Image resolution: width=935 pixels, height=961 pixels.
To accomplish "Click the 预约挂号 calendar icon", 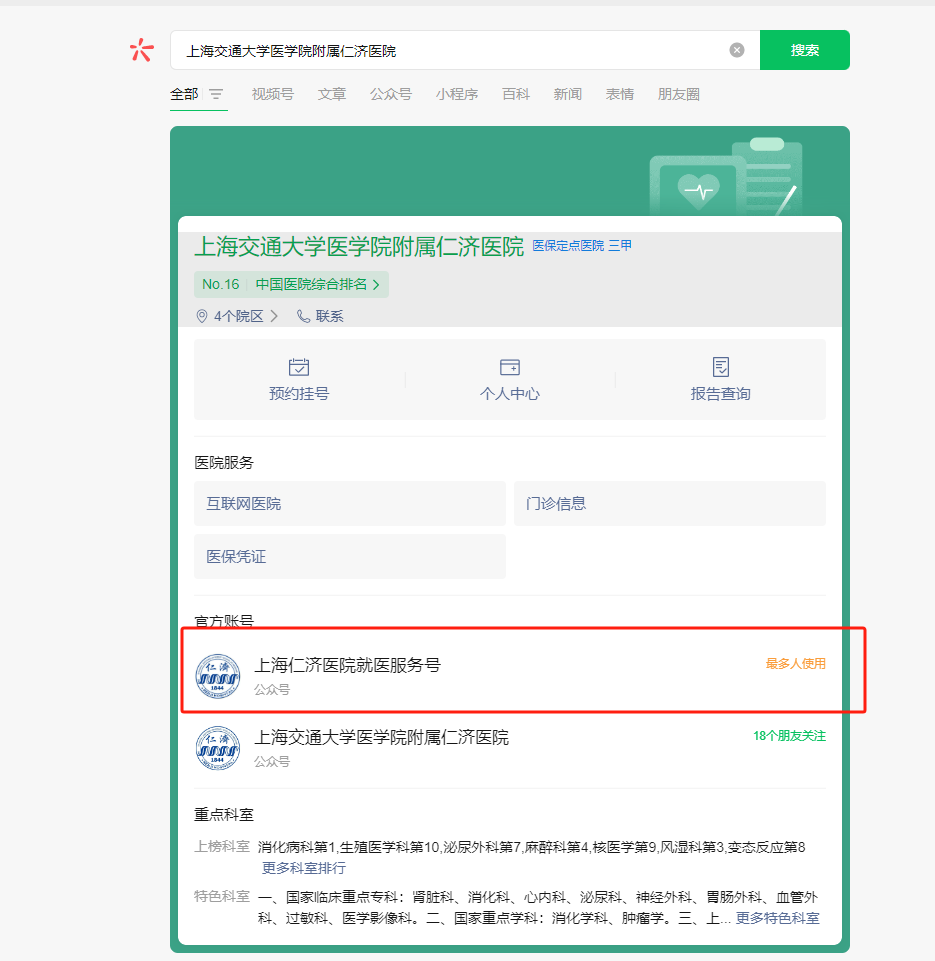I will (299, 367).
